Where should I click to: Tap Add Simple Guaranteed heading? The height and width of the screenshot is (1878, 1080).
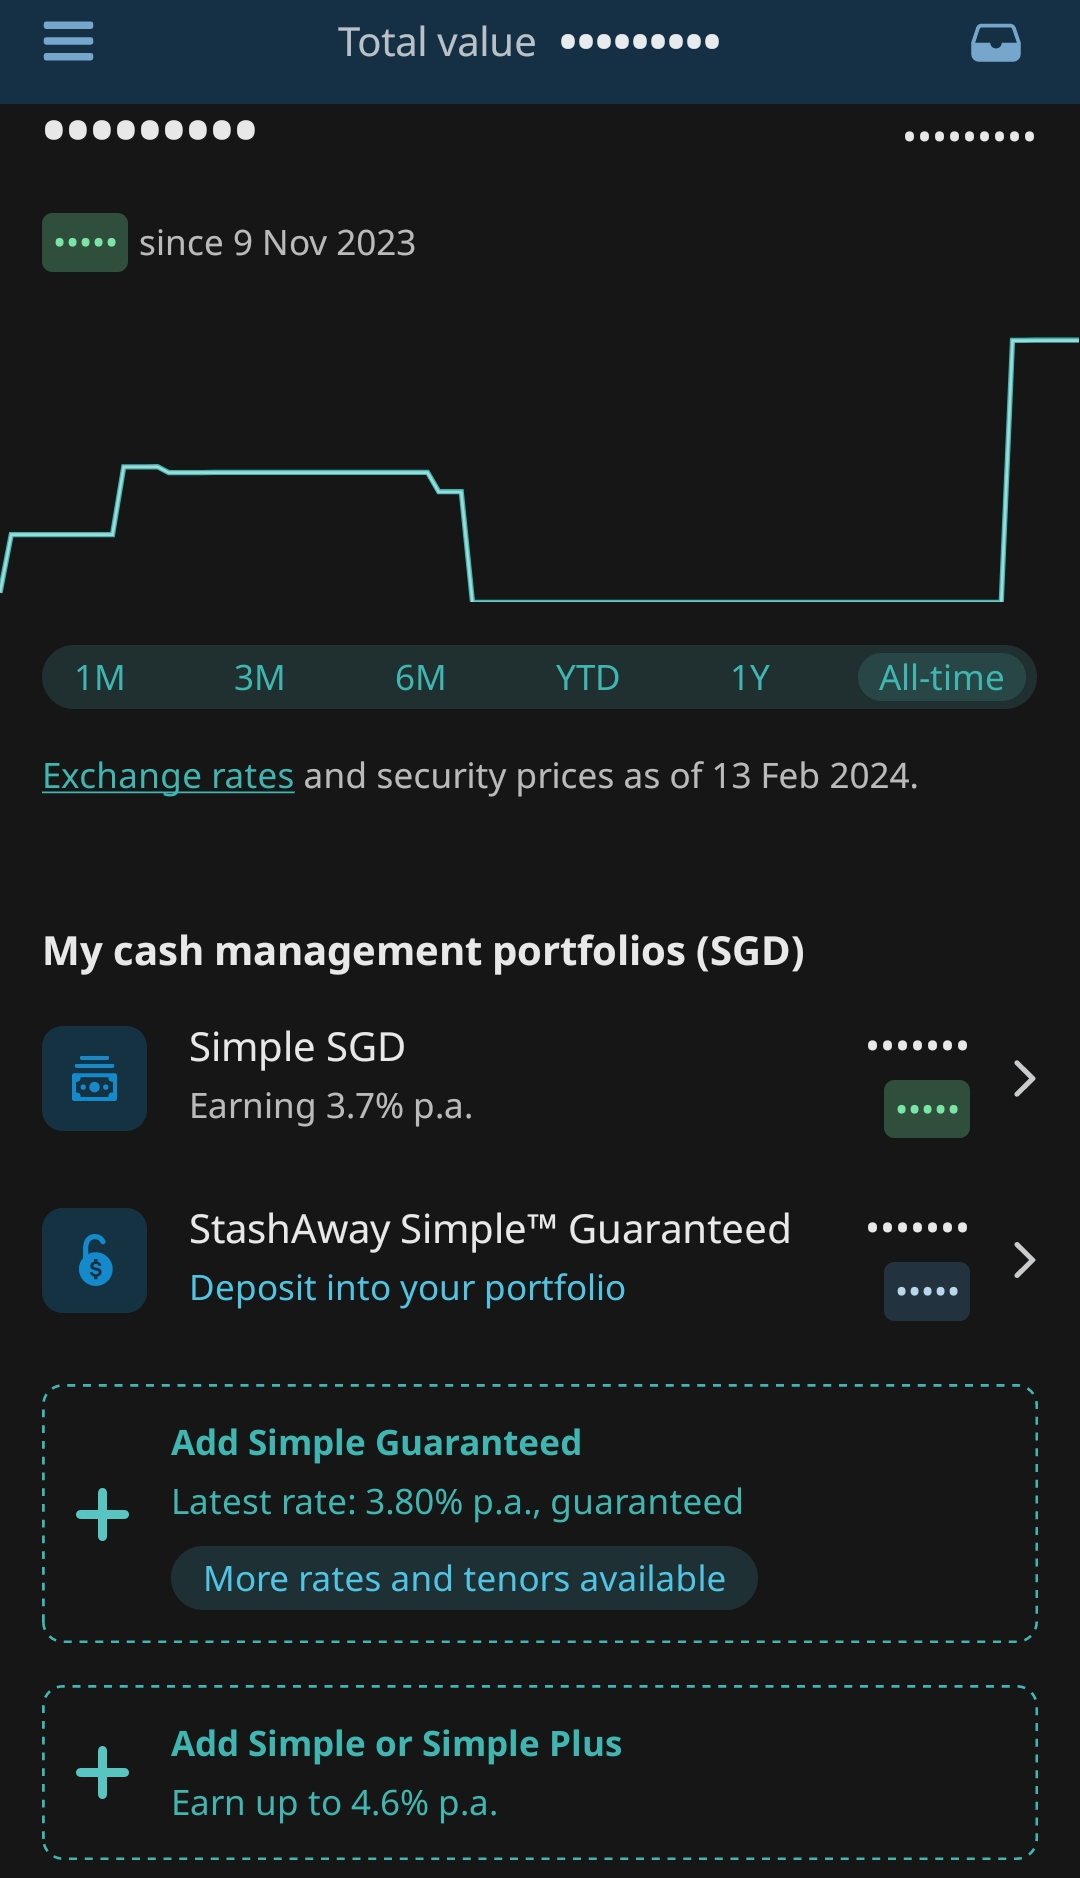[x=376, y=1443]
